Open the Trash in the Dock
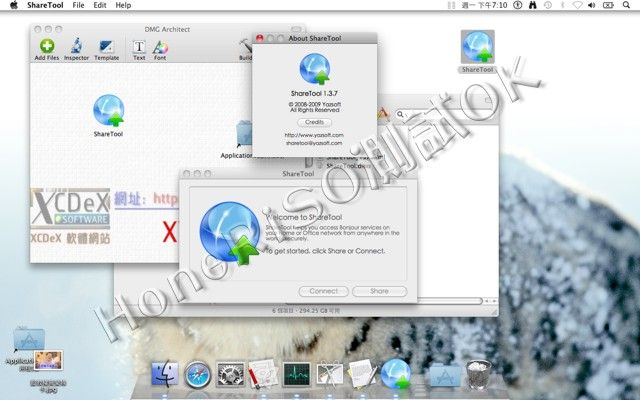 (x=479, y=375)
